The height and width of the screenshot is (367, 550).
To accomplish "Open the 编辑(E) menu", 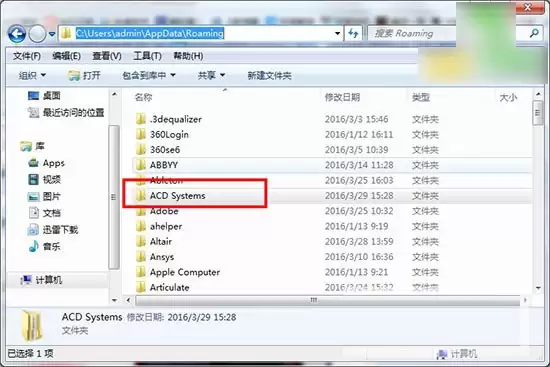I will point(66,56).
